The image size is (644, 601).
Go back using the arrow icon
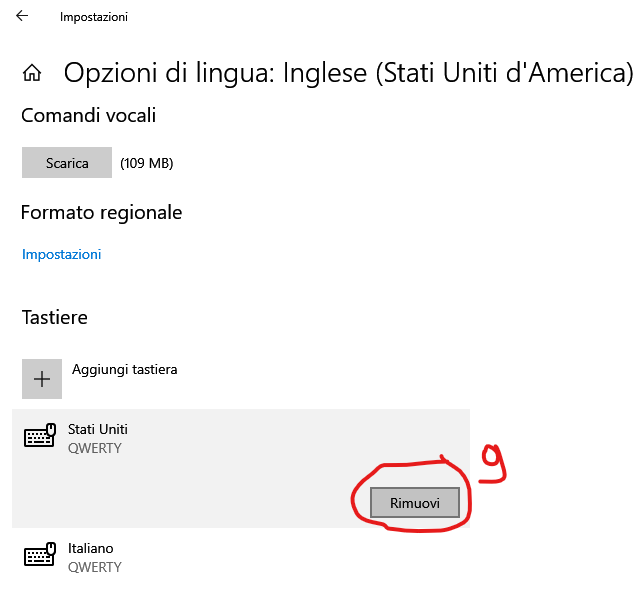[x=22, y=16]
